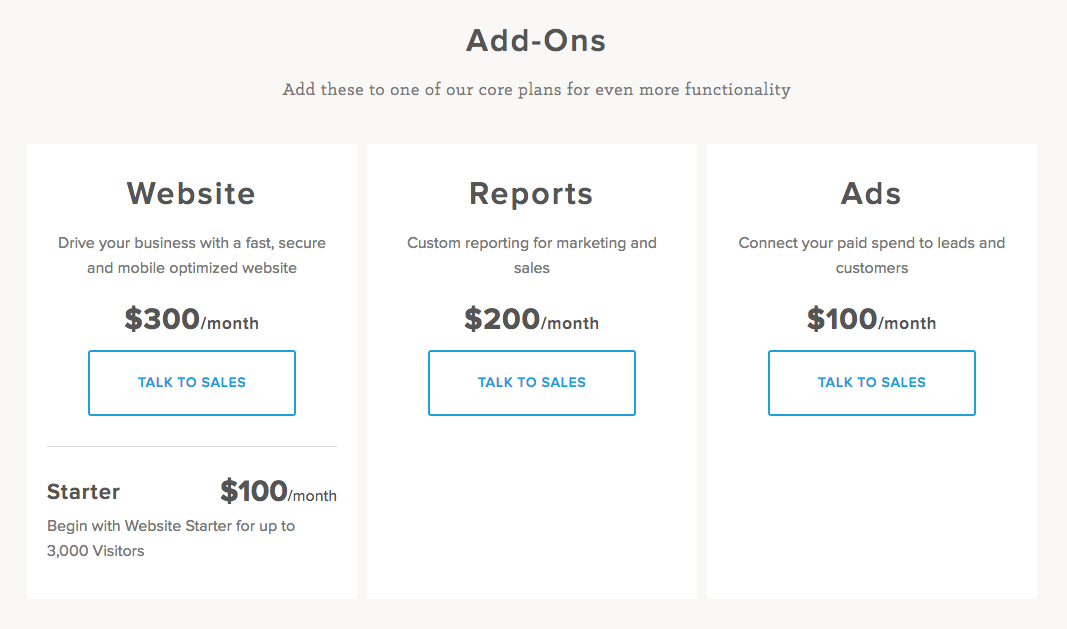Click the $200/month Reports price
The width and height of the screenshot is (1067, 629).
click(531, 319)
